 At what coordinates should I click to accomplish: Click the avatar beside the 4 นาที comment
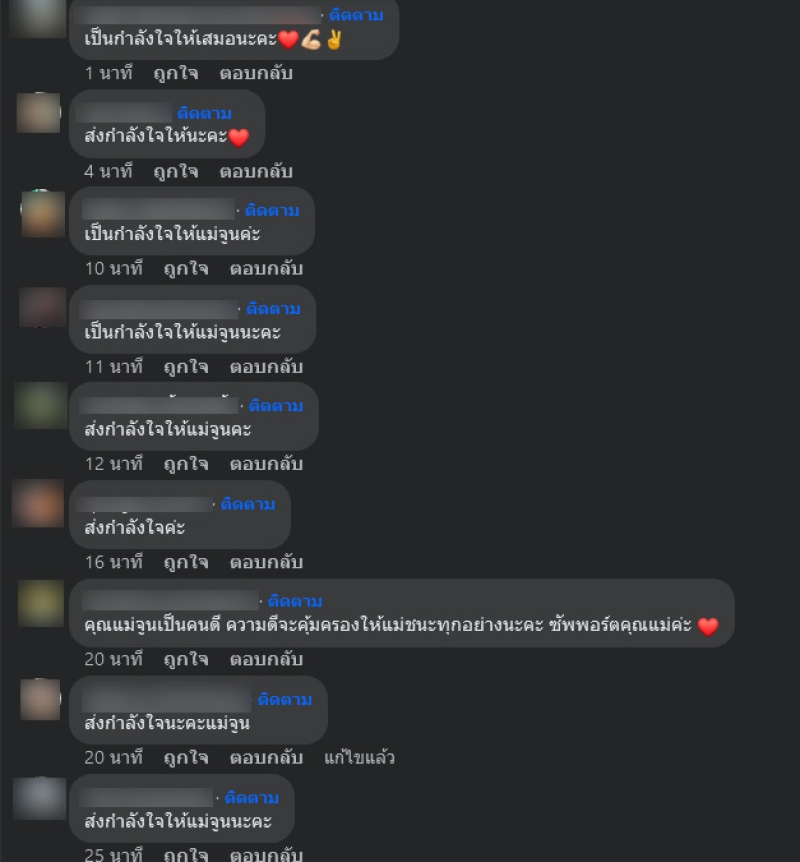38,113
